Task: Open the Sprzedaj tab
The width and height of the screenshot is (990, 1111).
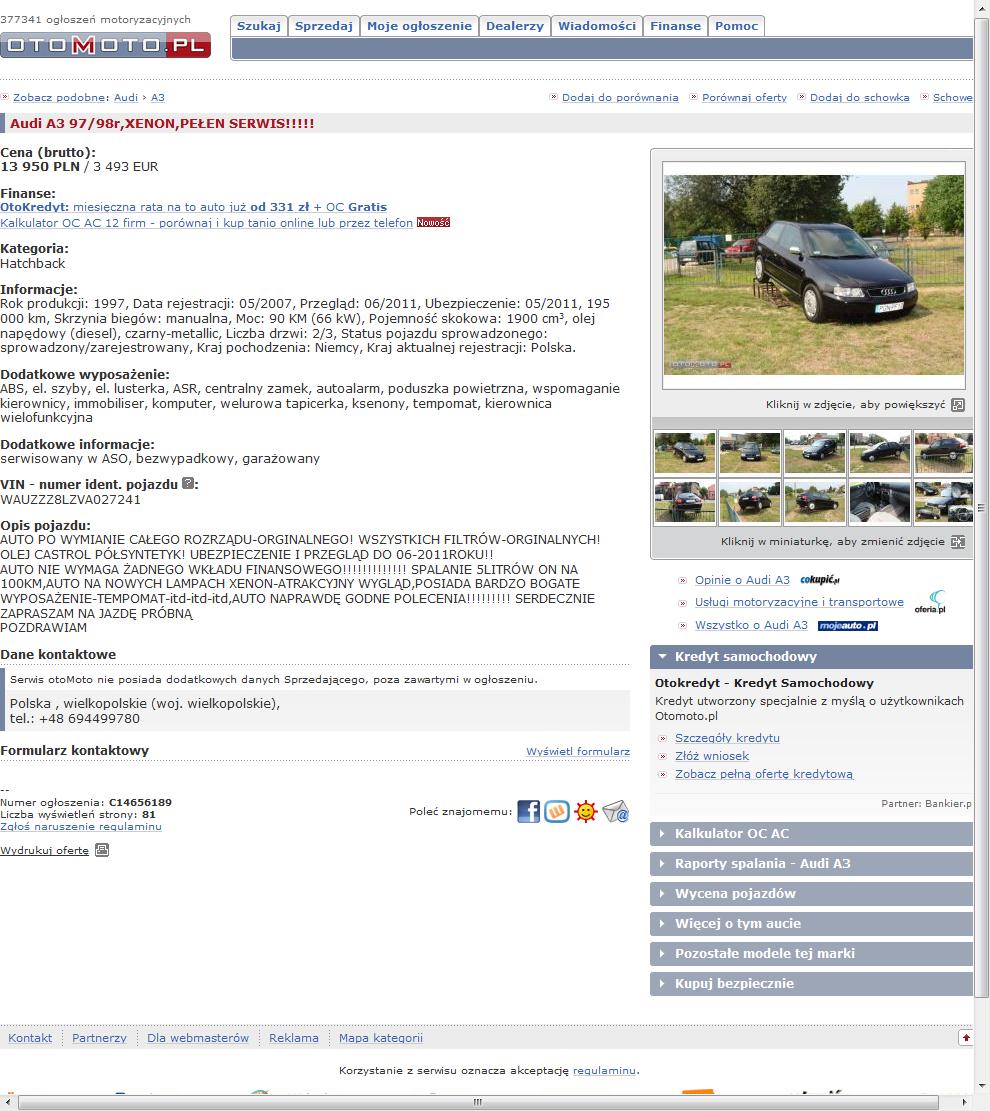Action: tap(324, 26)
